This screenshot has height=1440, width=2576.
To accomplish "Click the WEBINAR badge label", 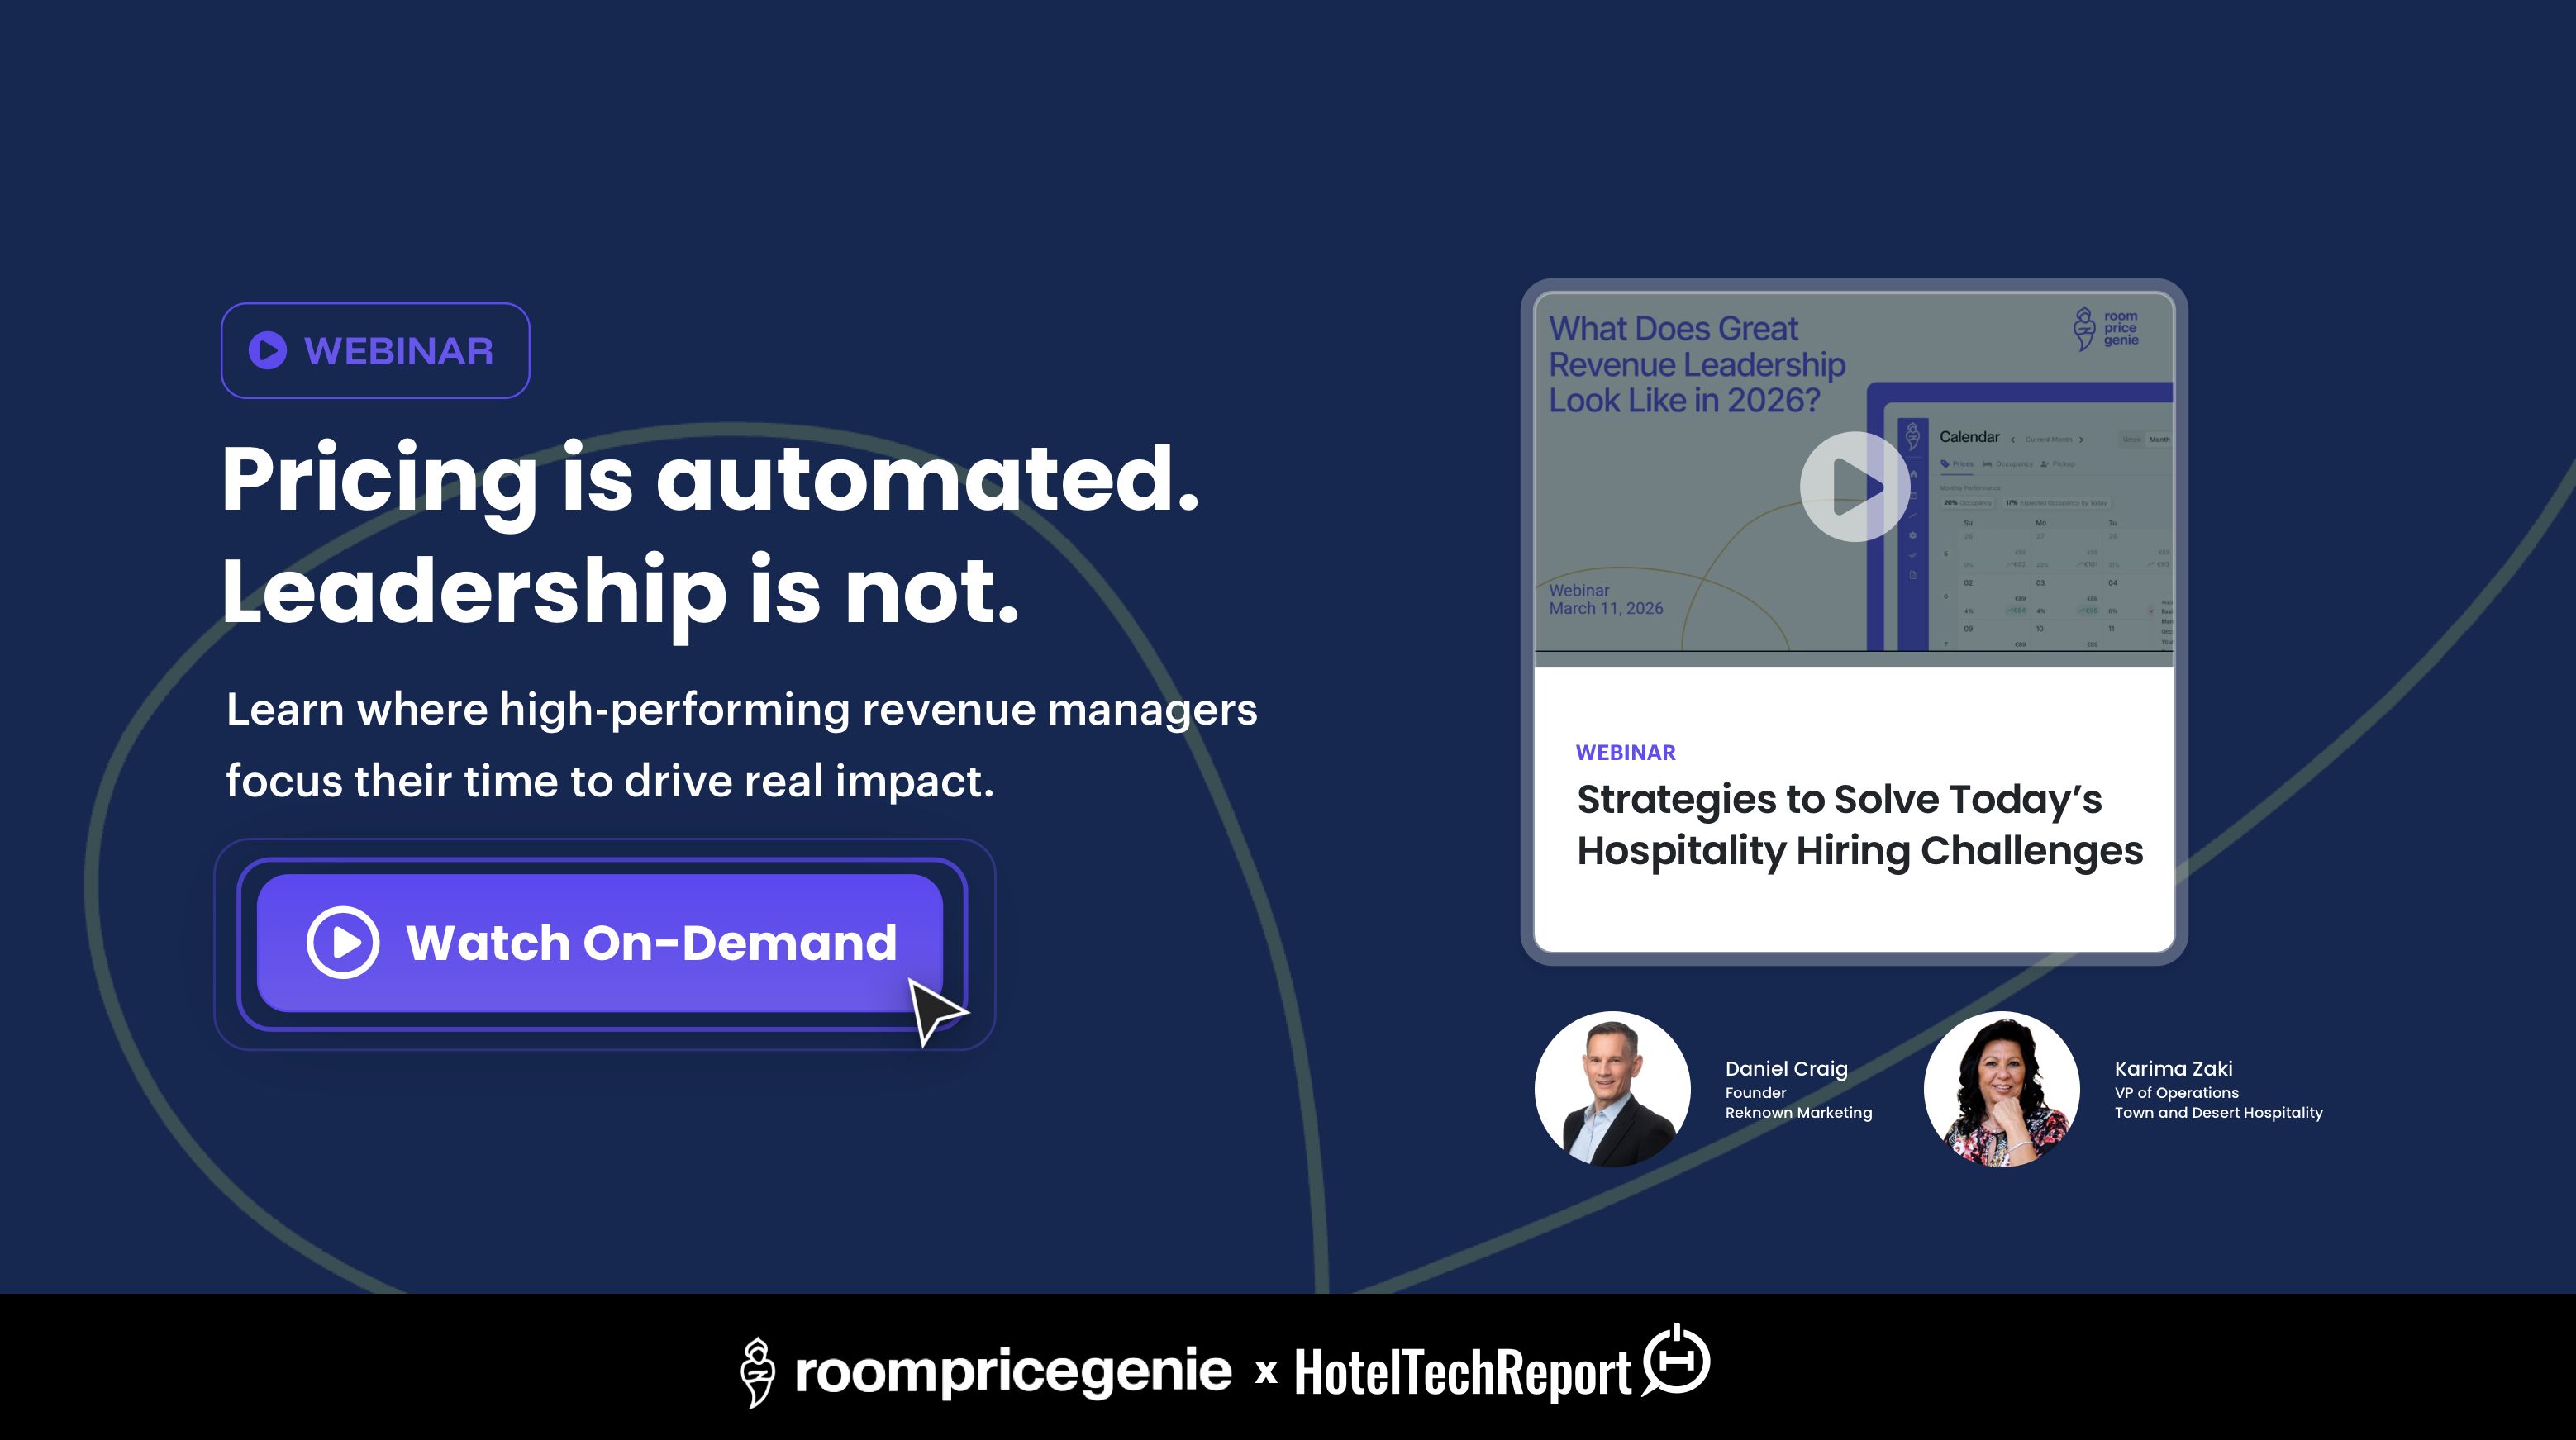I will pos(398,351).
